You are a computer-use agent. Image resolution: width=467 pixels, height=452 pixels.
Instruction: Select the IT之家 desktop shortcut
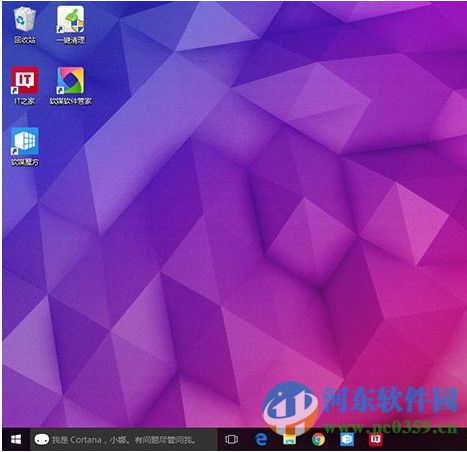[x=25, y=86]
